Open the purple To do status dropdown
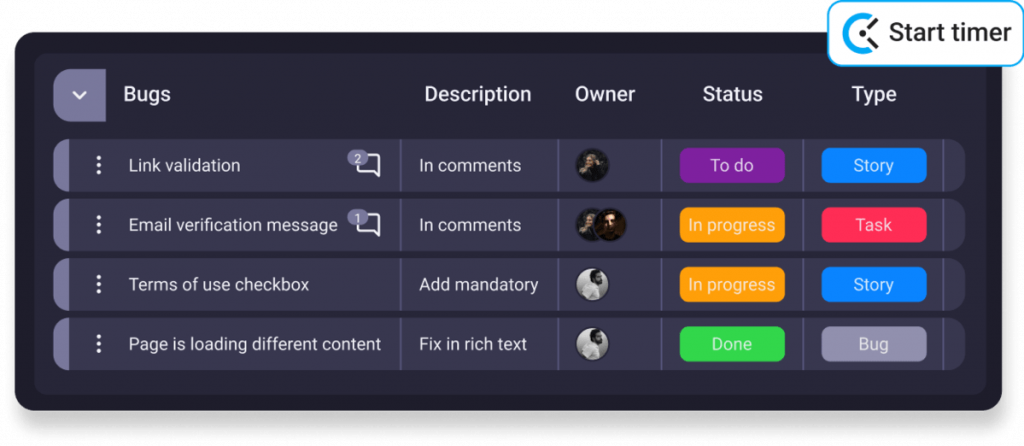The width and height of the screenshot is (1024, 446). [x=732, y=165]
